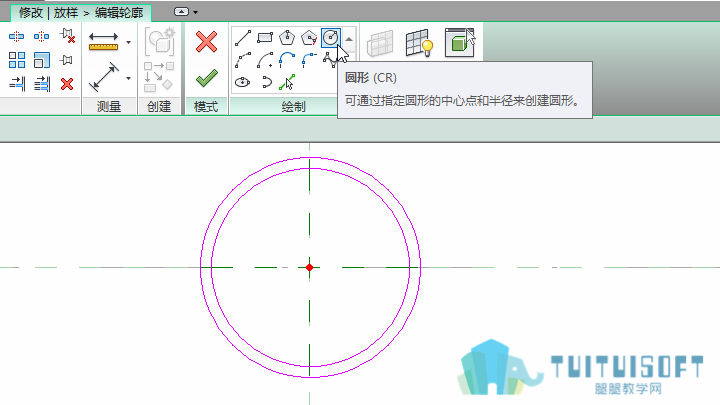Select the Pick Lines tool
The width and height of the screenshot is (720, 405).
287,82
